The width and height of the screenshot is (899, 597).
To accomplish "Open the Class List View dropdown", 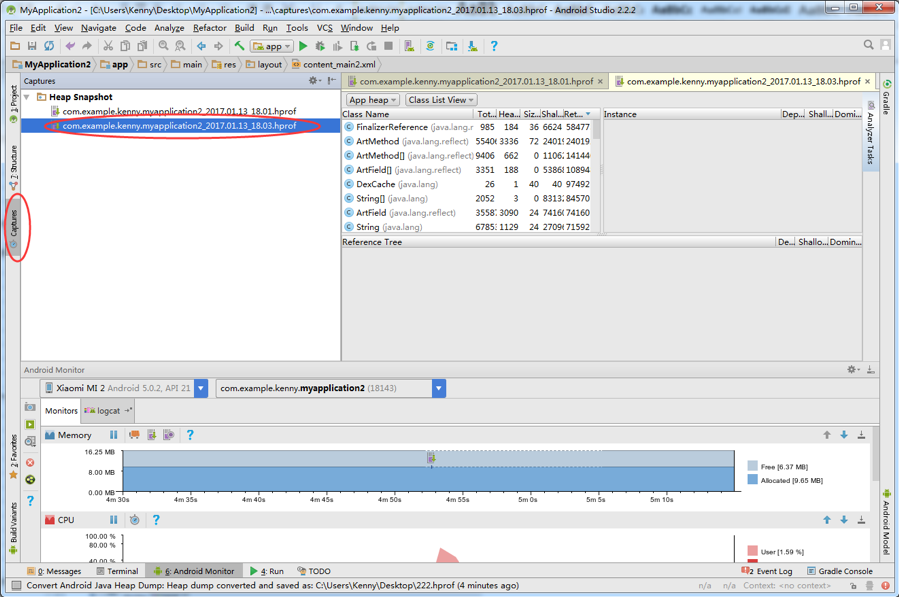I will click(x=441, y=100).
